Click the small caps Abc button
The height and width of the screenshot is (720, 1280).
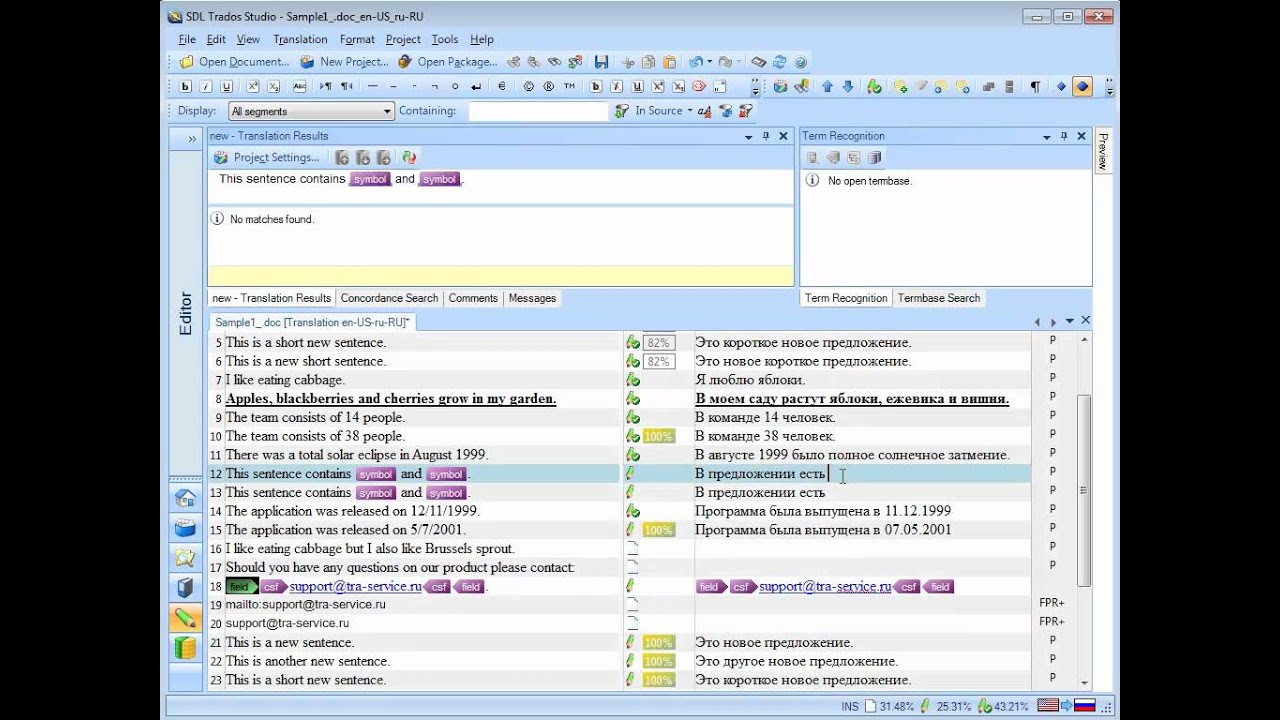(x=299, y=87)
